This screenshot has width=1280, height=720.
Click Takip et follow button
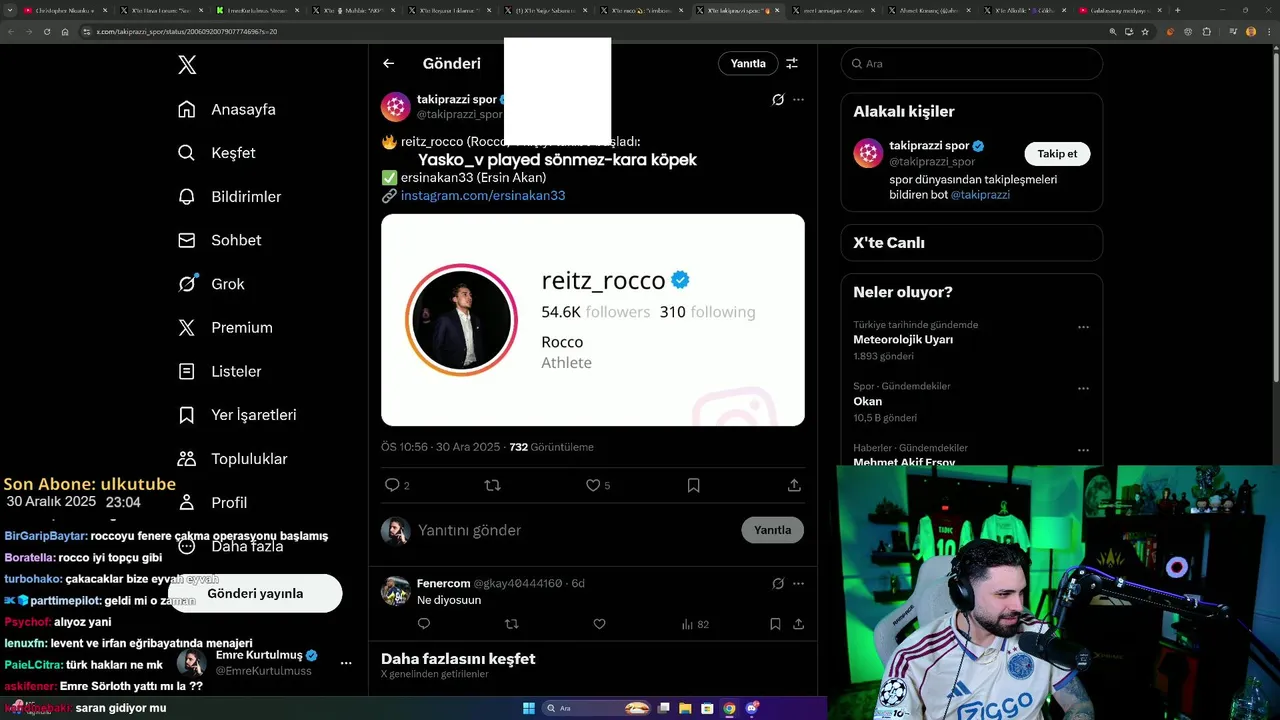(1057, 154)
